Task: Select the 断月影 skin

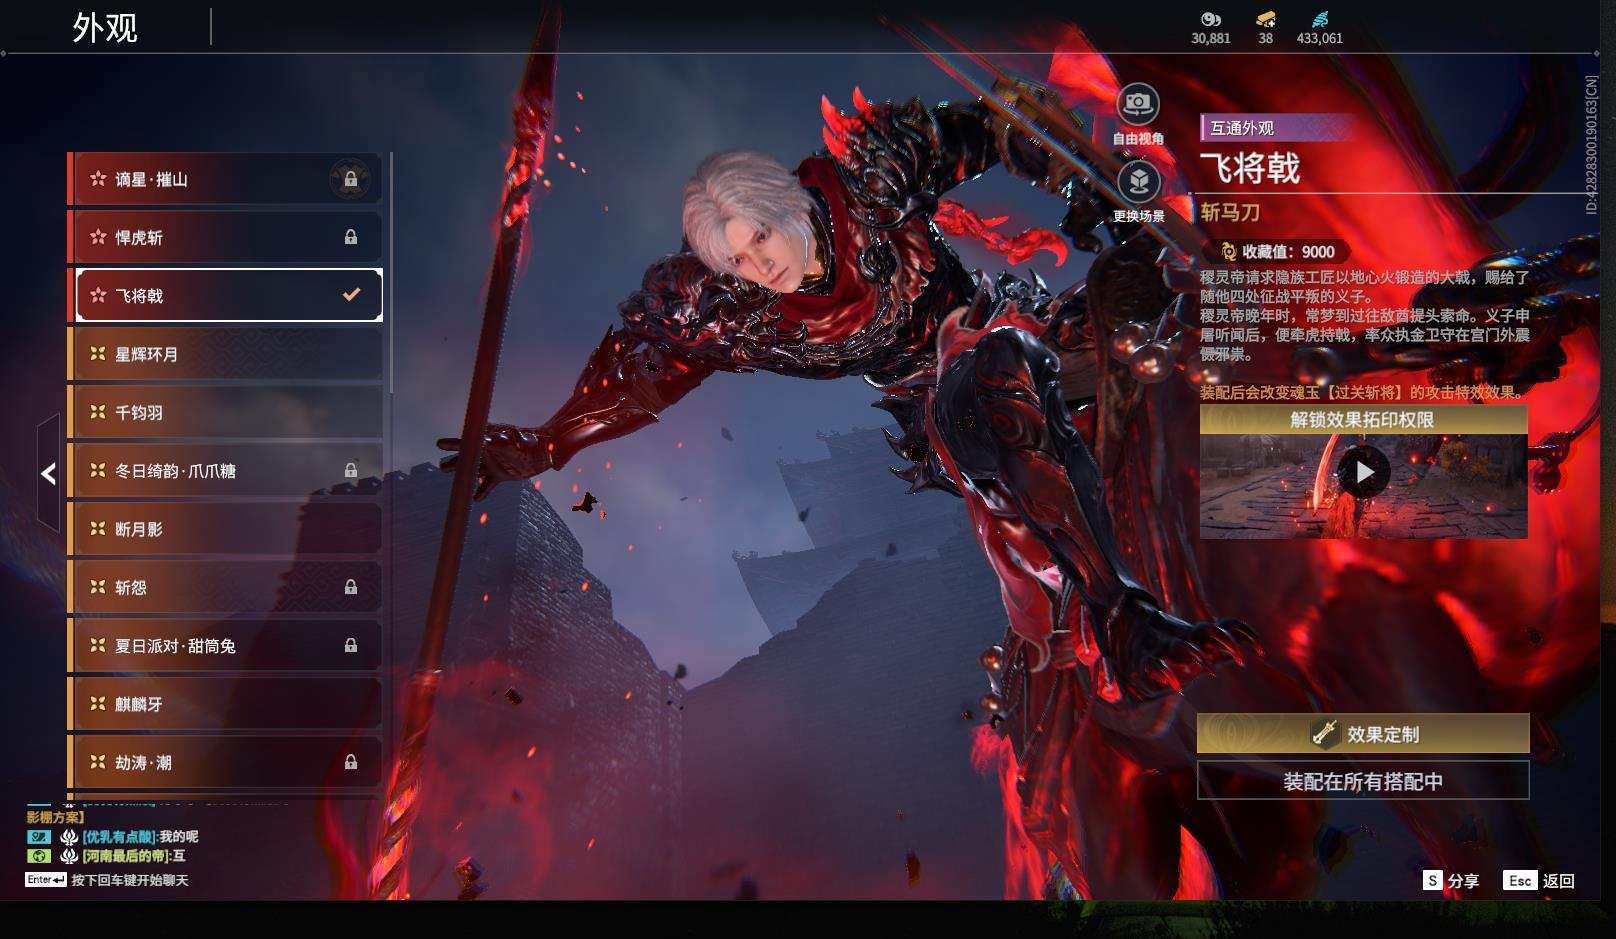Action: 225,529
